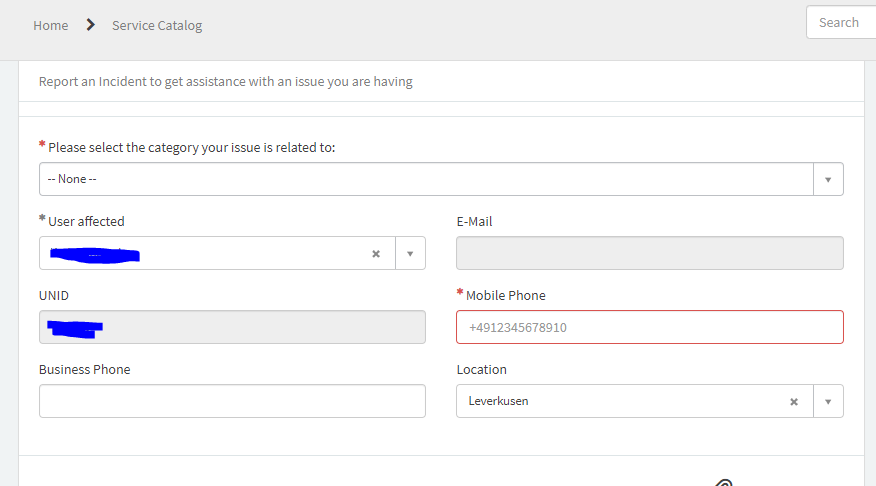Click the 'Location' label
Screen dimensions: 876x486
[482, 370]
